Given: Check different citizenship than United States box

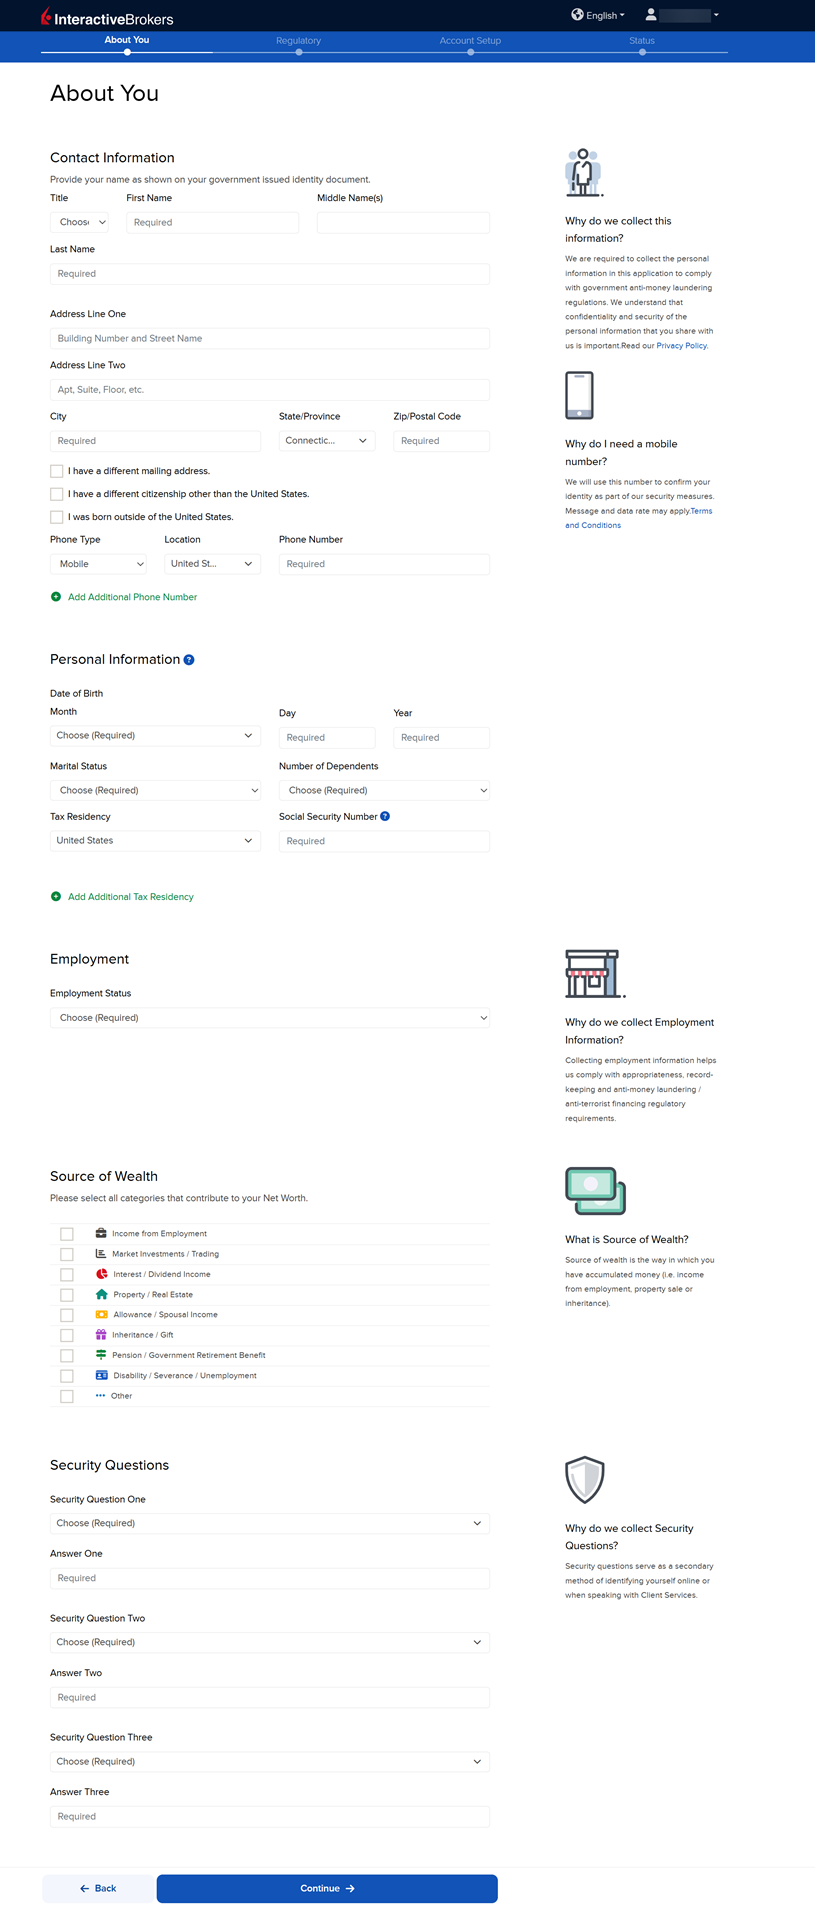Looking at the screenshot, I should click(x=57, y=494).
